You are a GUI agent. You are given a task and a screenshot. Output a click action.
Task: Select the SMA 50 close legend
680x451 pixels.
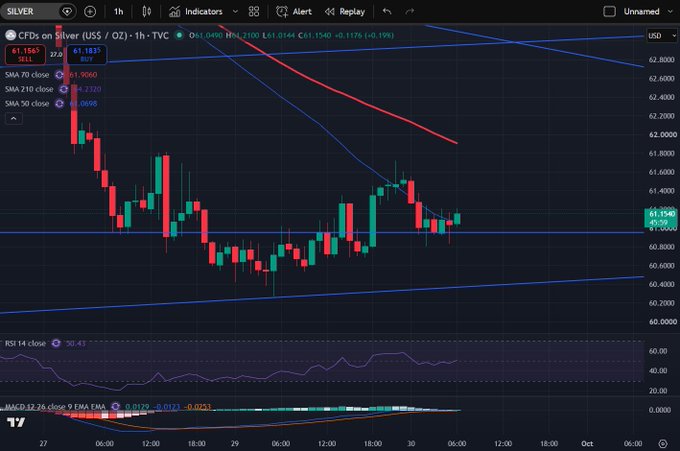point(27,104)
